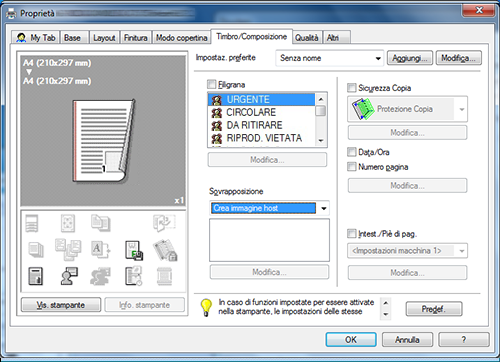Switch to the My Tab tab
Image resolution: width=500 pixels, height=362 pixels.
35,38
